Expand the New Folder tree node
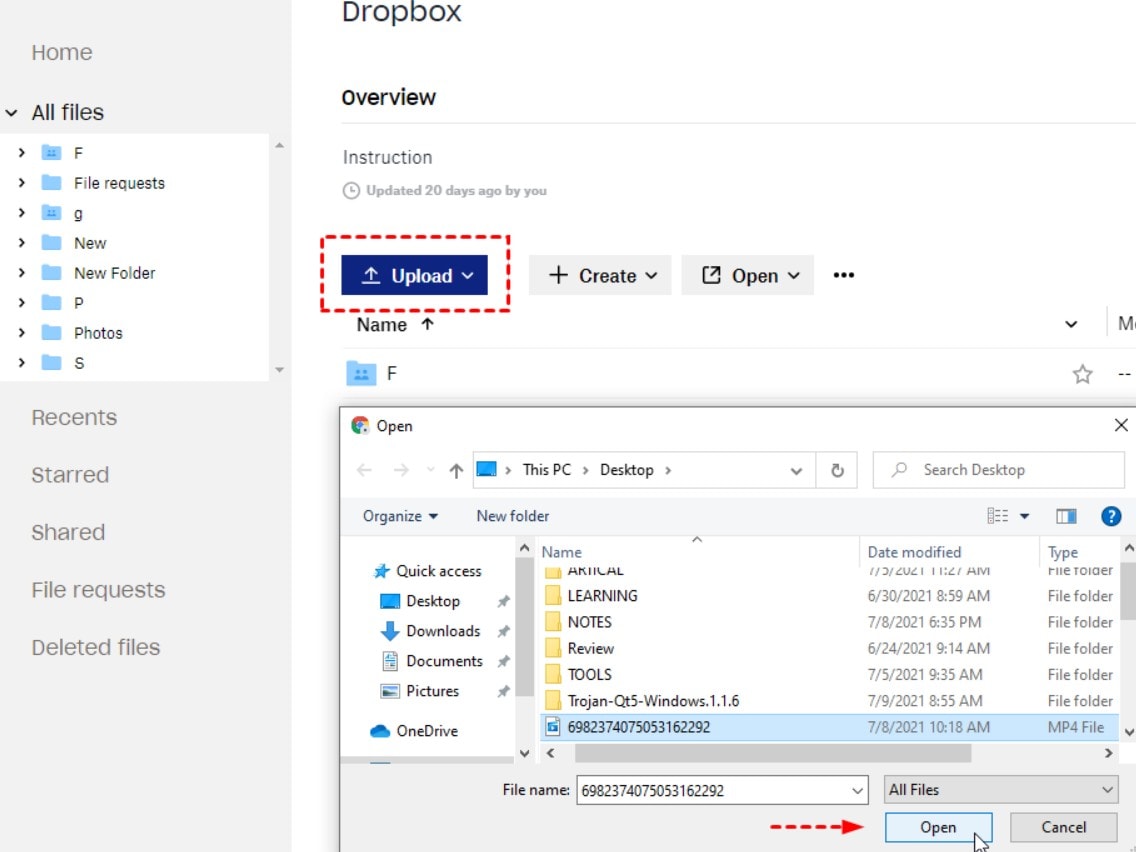Viewport: 1136px width, 852px height. click(22, 272)
